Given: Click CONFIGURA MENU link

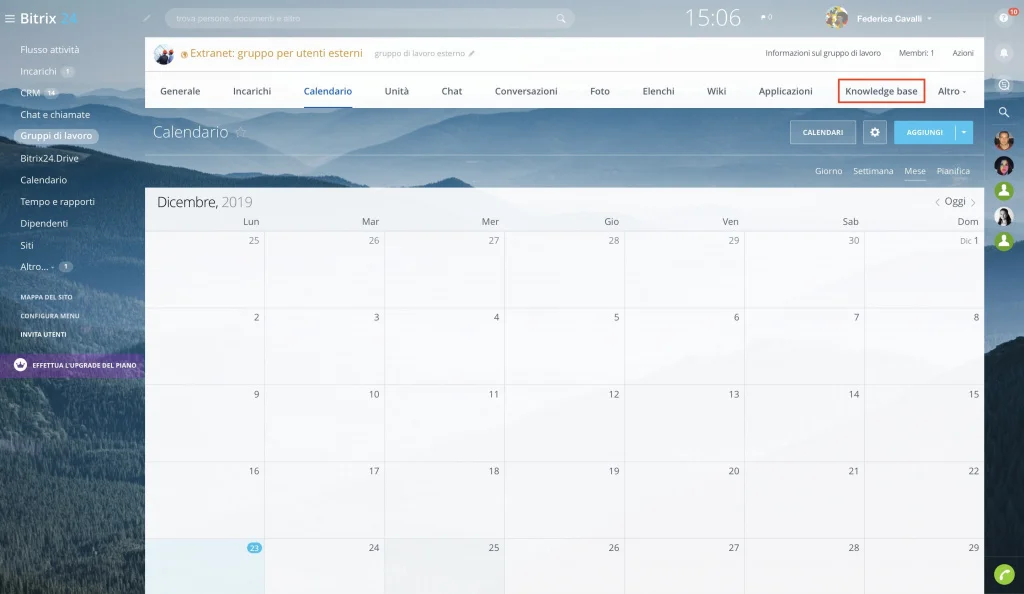Looking at the screenshot, I should (50, 316).
